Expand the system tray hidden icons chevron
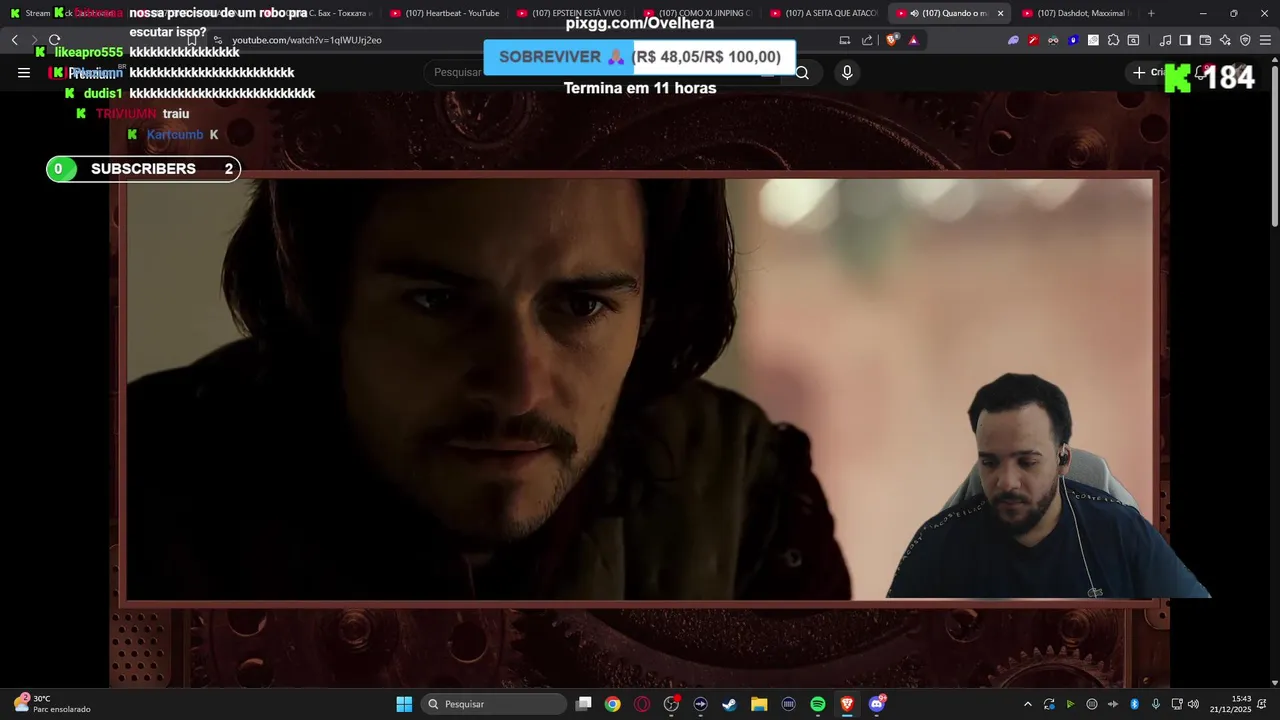Viewport: 1280px width, 720px height. (1027, 704)
